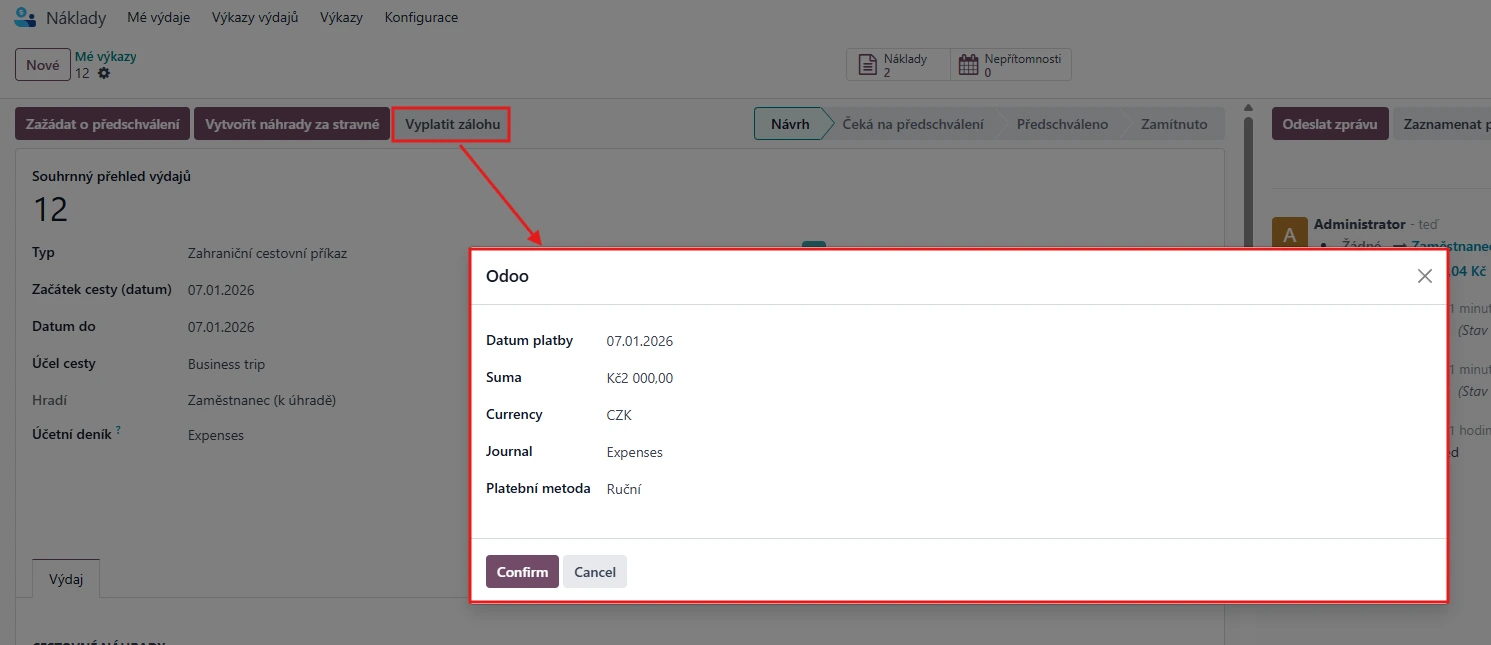Open the Konfigurace menu
1491x645 pixels.
pos(421,18)
